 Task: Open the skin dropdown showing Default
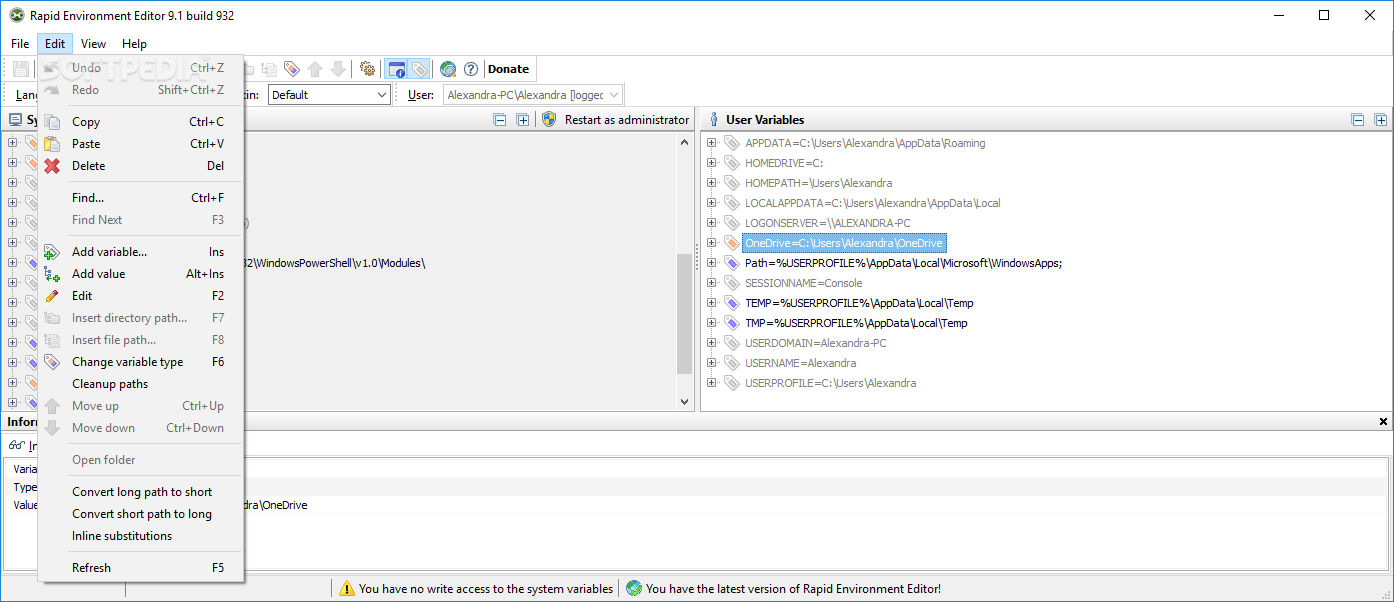click(328, 95)
